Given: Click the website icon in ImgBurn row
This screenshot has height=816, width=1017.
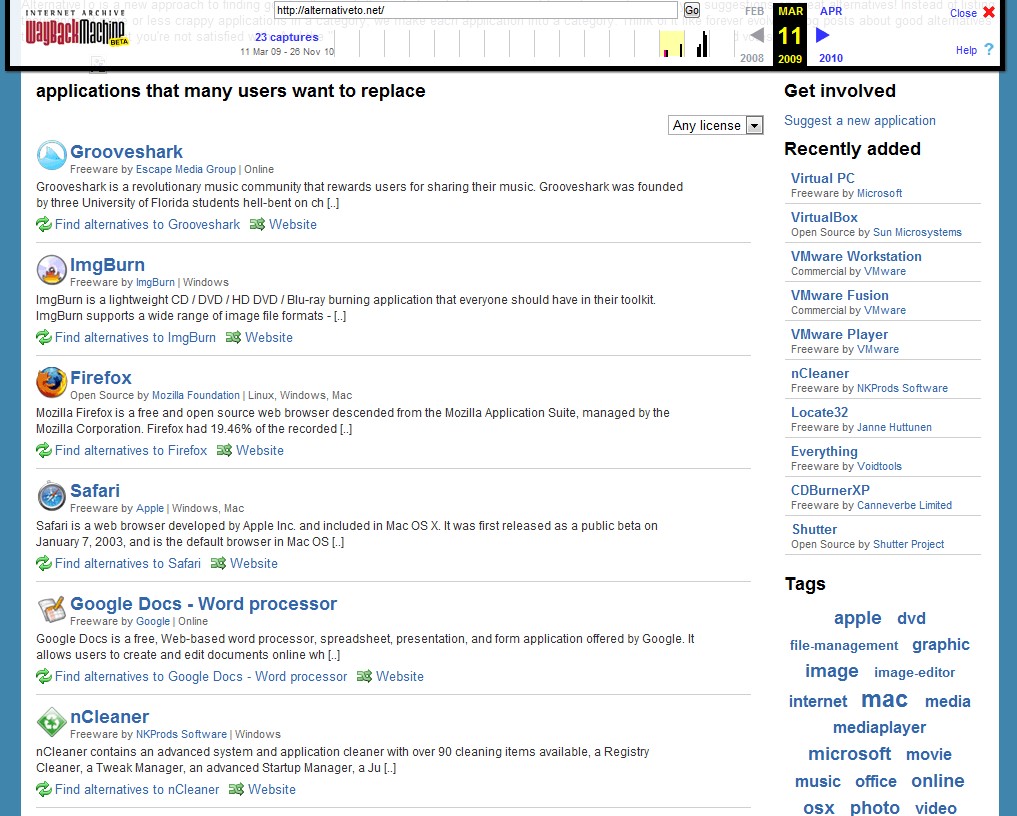Looking at the screenshot, I should tap(233, 337).
